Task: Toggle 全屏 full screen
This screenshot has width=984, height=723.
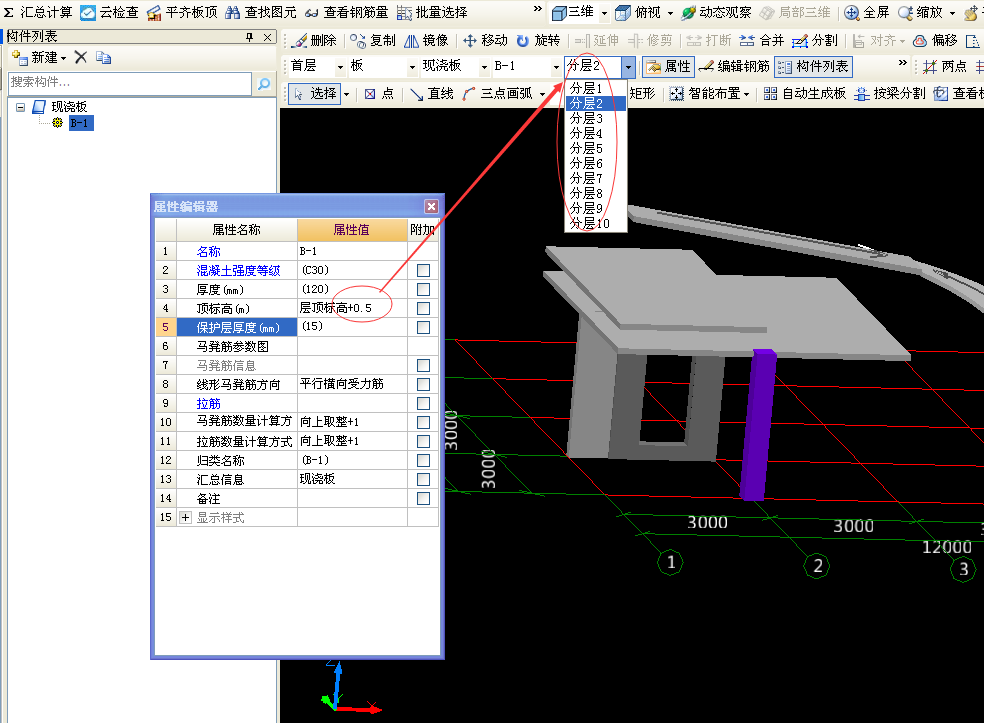Action: (867, 12)
